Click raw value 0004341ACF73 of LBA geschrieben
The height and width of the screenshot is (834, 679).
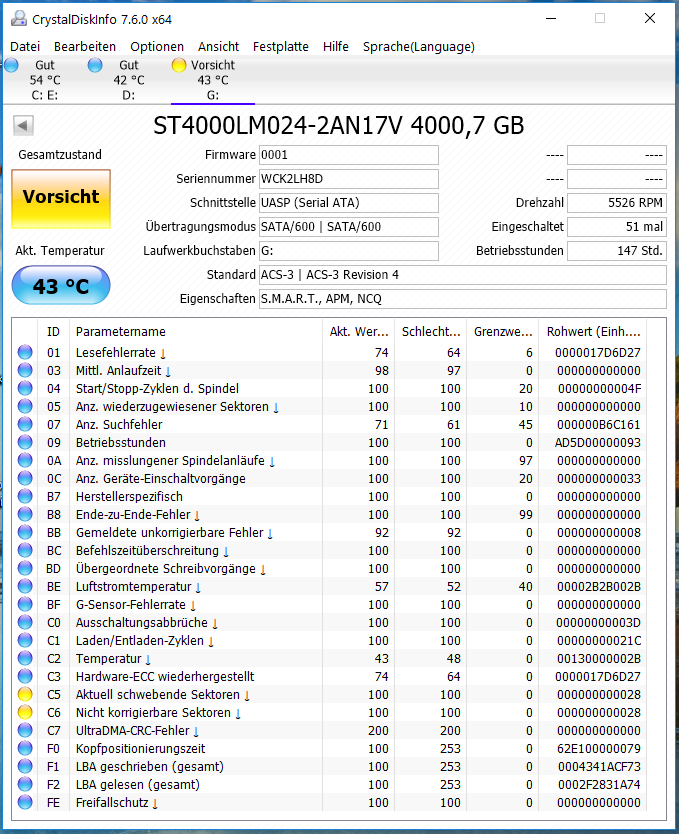click(x=599, y=766)
